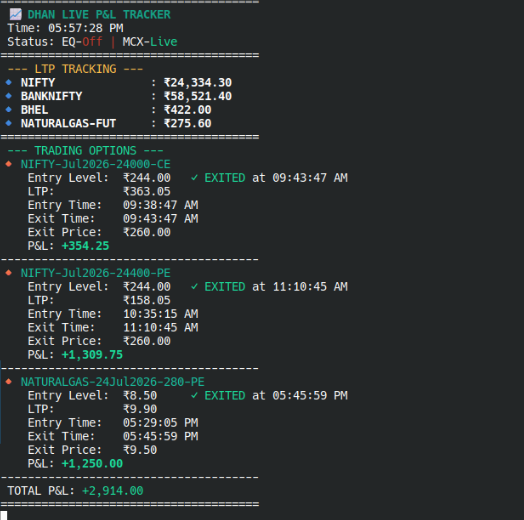Click the TRADING OPTIONS section header

[x=86, y=151]
